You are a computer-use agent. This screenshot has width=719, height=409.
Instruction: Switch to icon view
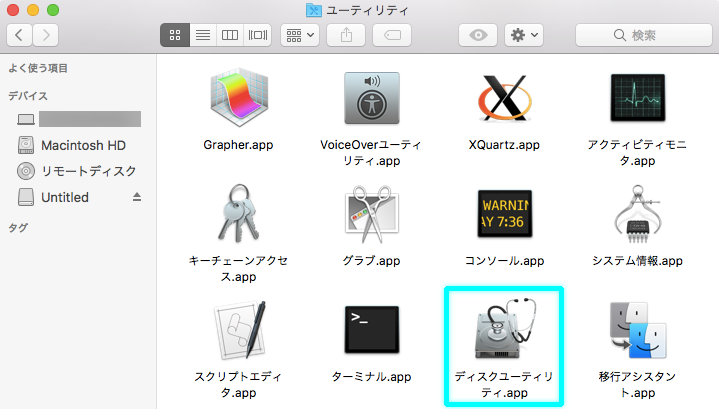(x=175, y=35)
